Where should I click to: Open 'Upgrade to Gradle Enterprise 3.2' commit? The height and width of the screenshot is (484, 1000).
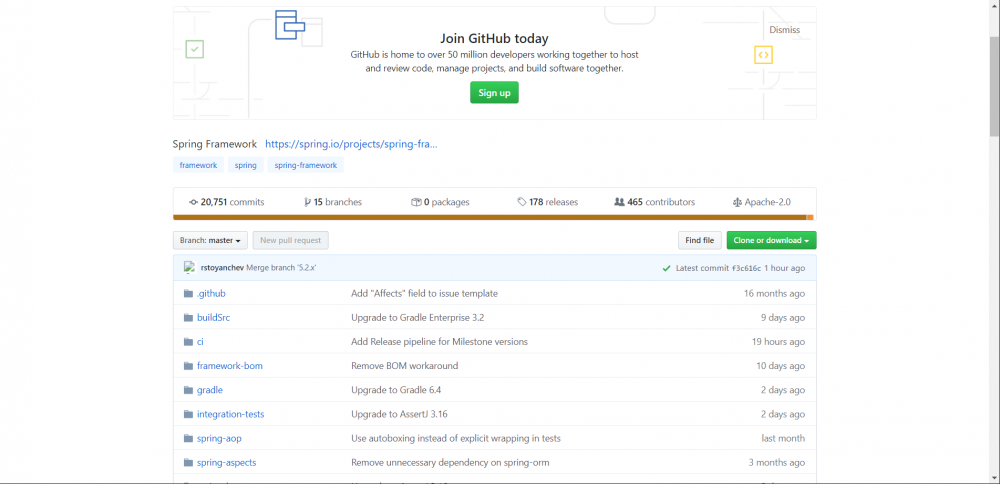click(418, 318)
